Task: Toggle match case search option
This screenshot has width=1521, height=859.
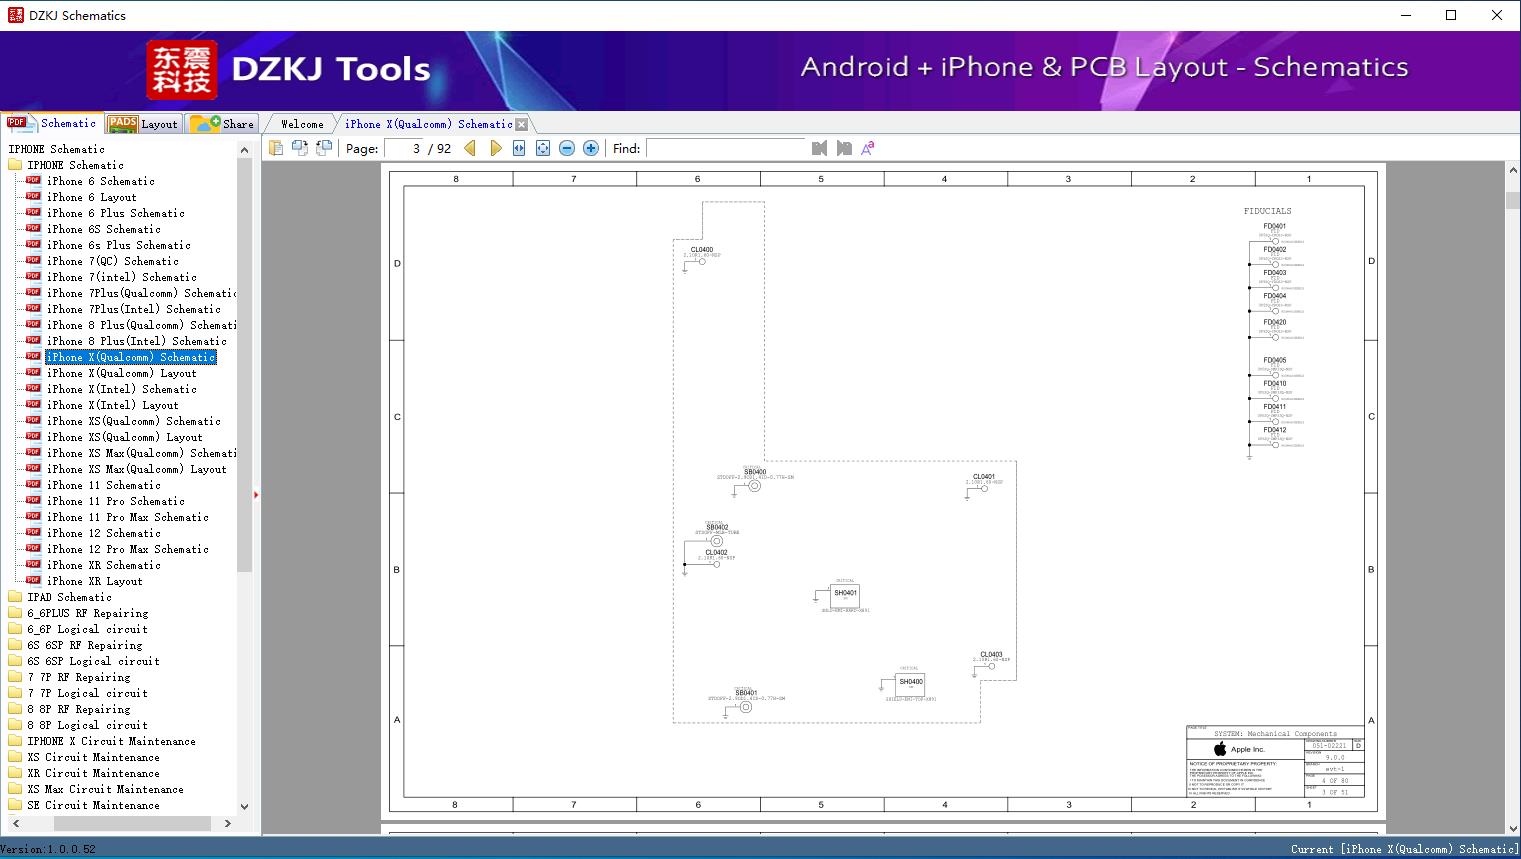Action: [x=868, y=148]
